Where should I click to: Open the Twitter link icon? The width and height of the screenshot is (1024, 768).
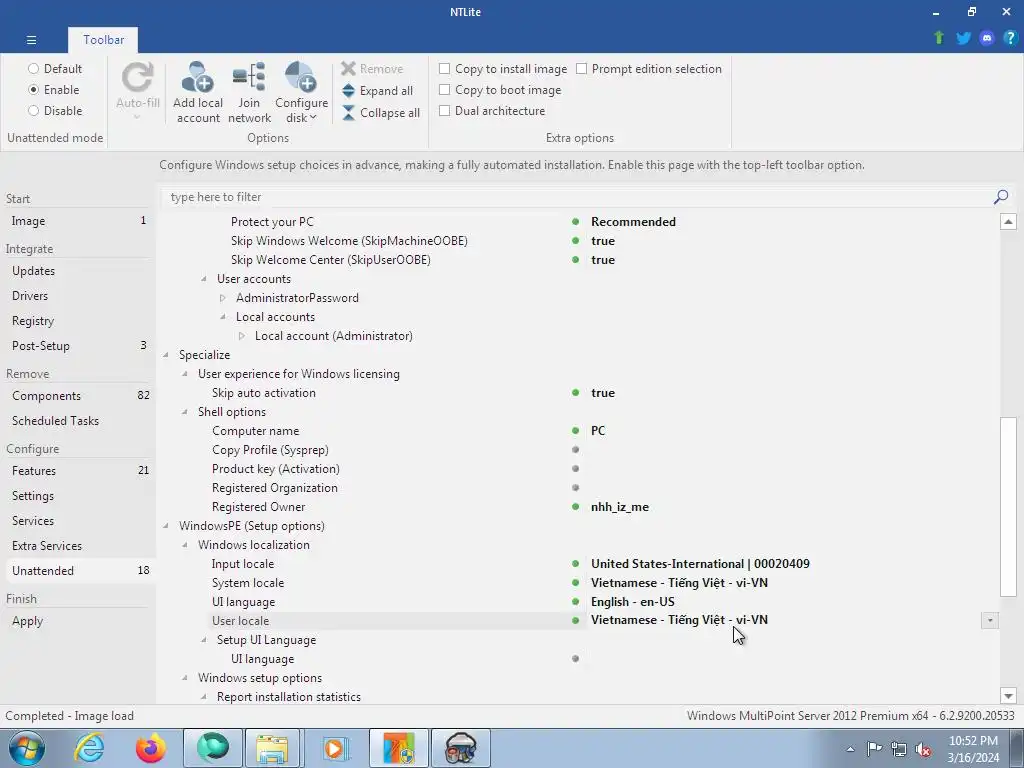tap(963, 38)
